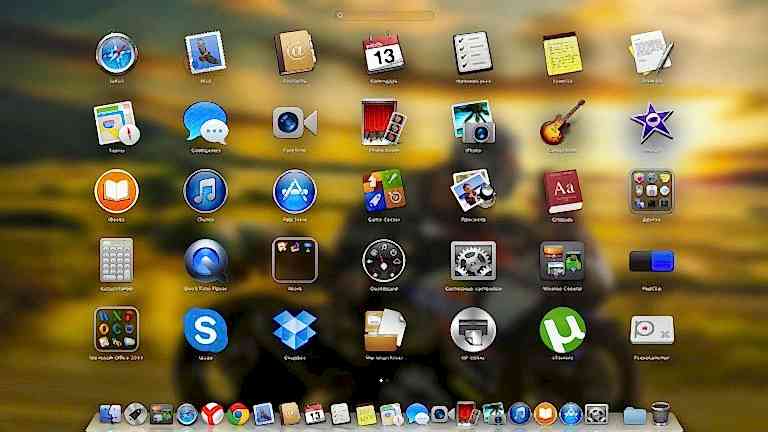Launch uTorrent green icon
This screenshot has height=432, width=768.
(x=562, y=328)
